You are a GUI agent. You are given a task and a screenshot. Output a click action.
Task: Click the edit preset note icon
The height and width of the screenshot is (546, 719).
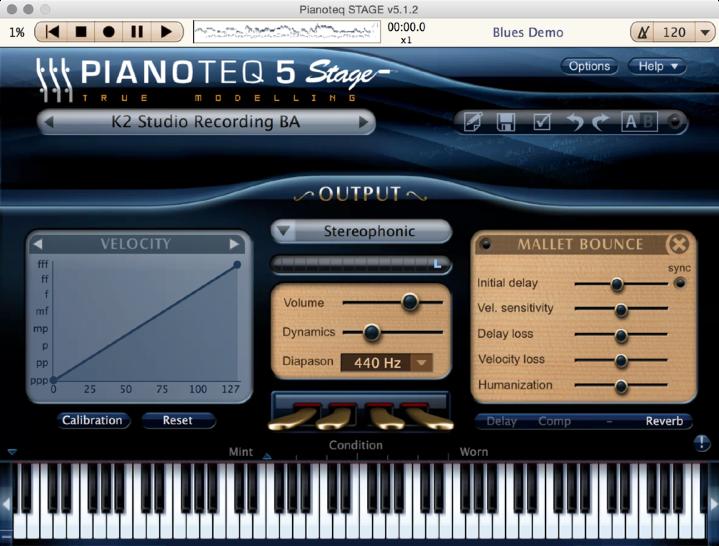[473, 122]
